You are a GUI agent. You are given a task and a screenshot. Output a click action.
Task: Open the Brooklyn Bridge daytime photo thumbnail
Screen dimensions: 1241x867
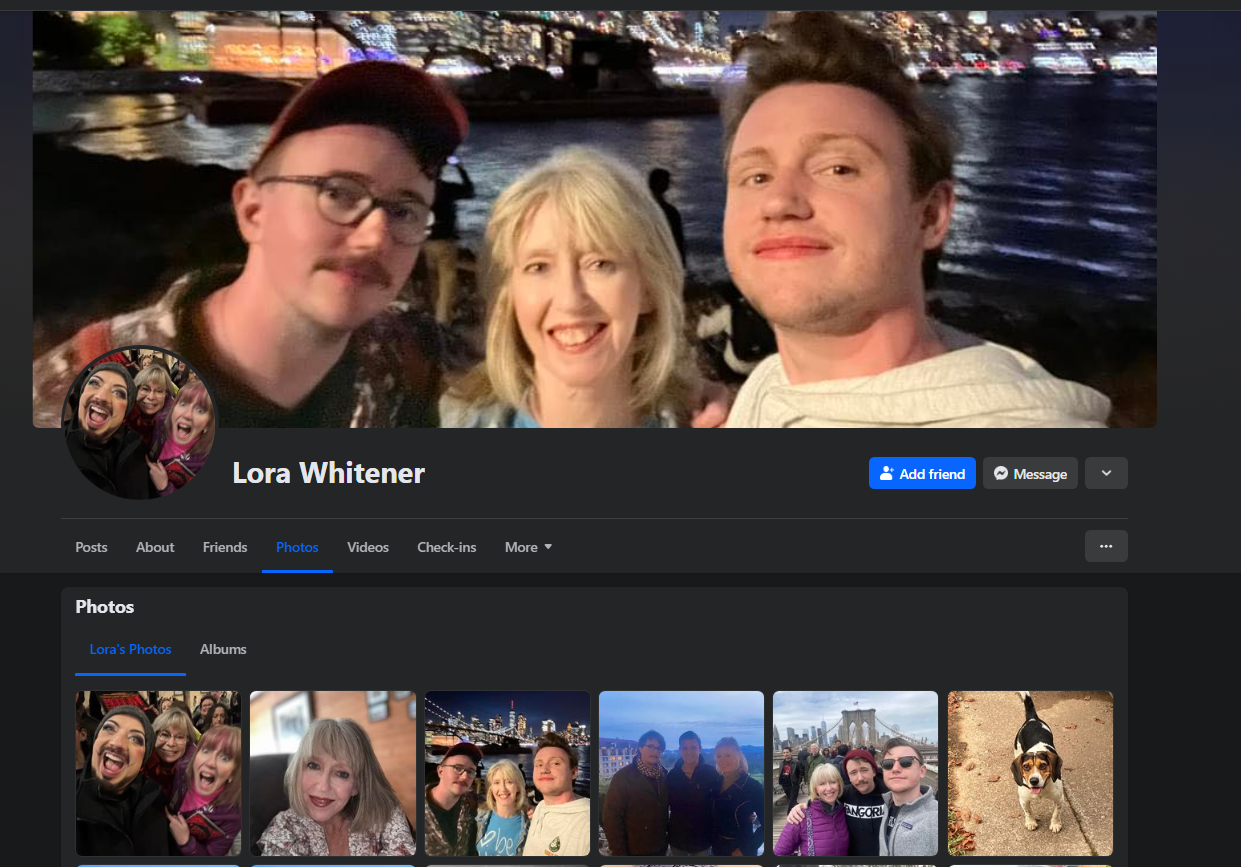(856, 773)
